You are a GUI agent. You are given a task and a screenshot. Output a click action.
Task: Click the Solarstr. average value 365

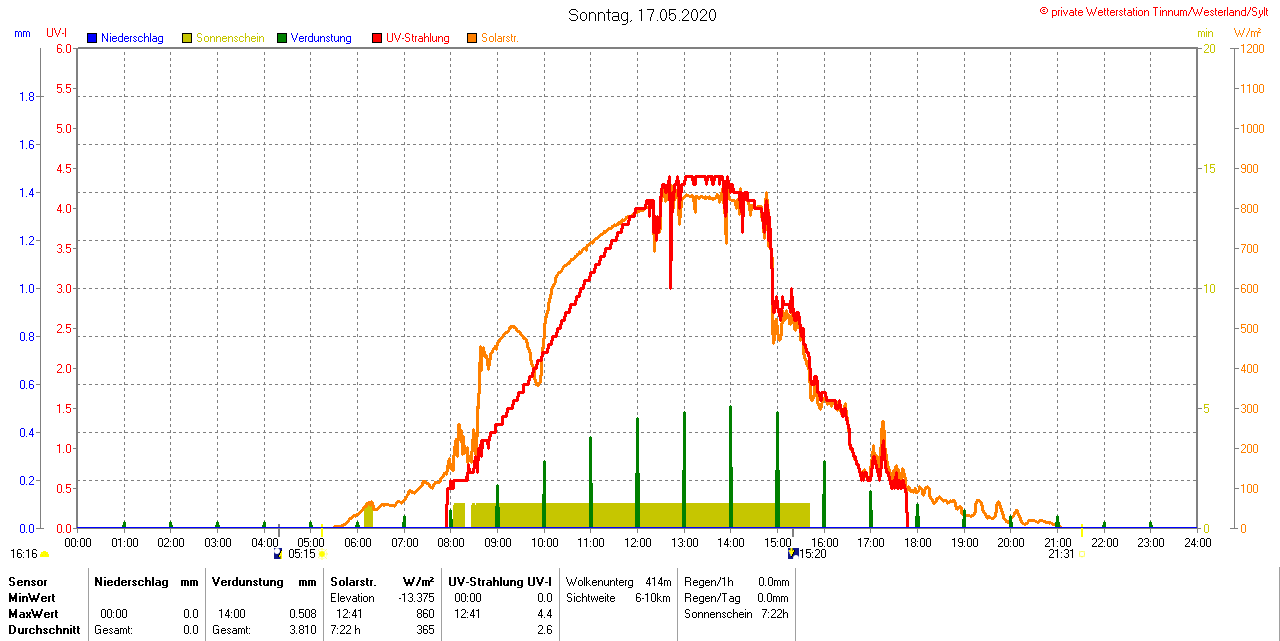pyautogui.click(x=425, y=630)
